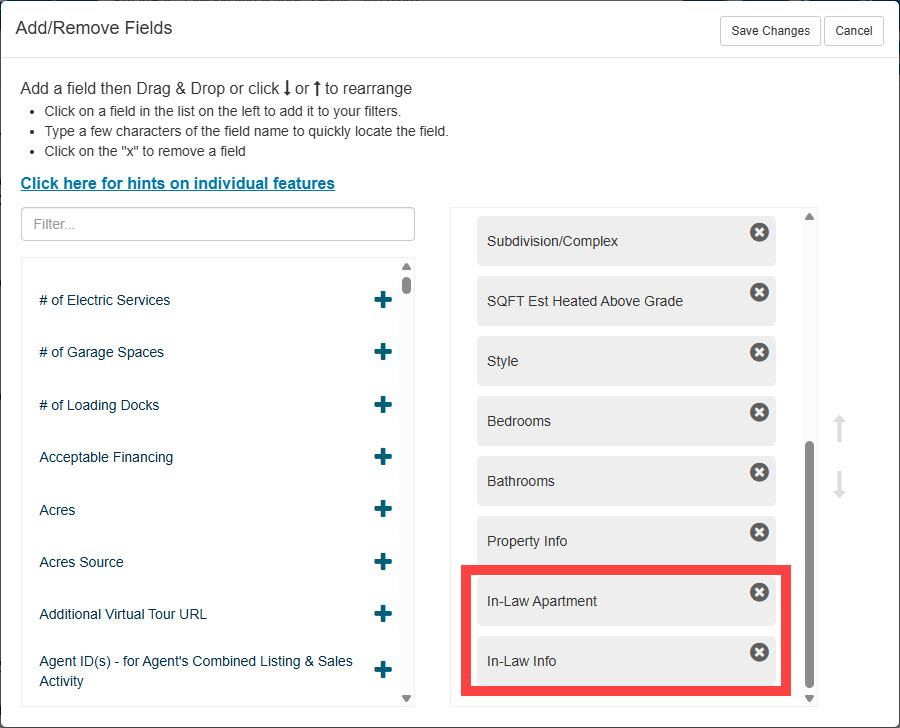This screenshot has height=728, width=900.
Task: Click the # of Electric Services label
Action: click(x=104, y=300)
